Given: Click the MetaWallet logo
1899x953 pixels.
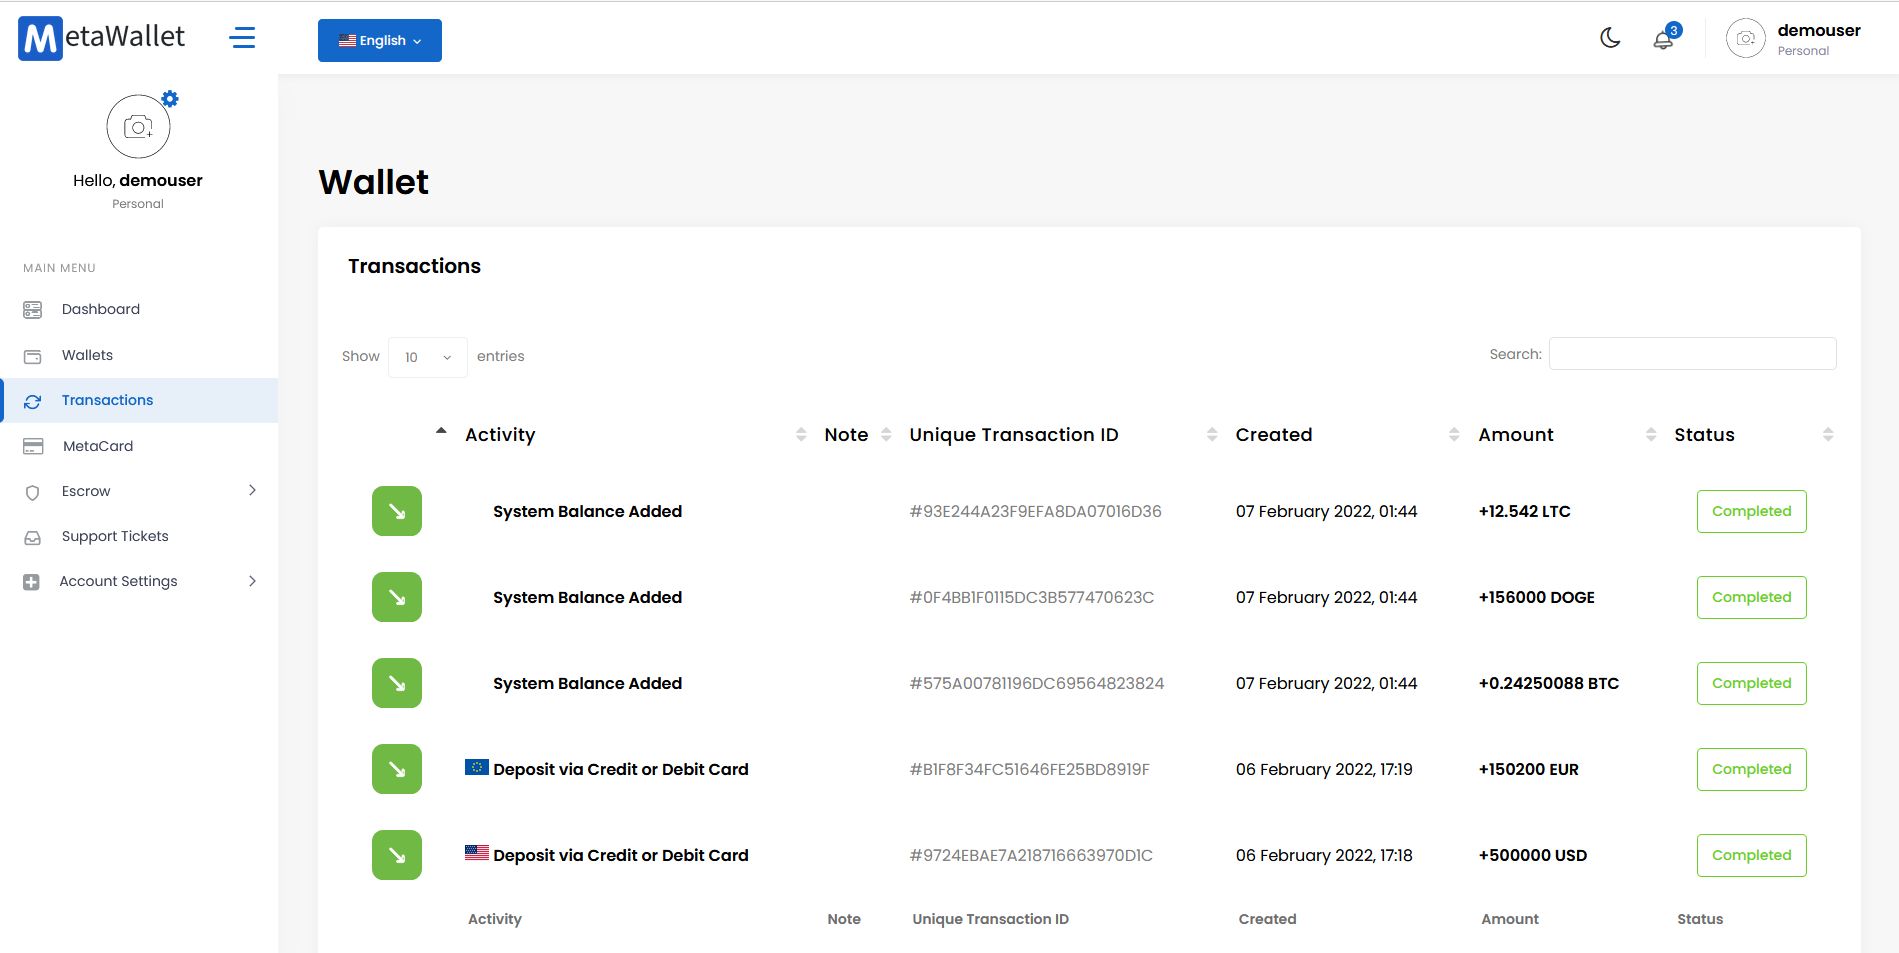Looking at the screenshot, I should [x=102, y=38].
